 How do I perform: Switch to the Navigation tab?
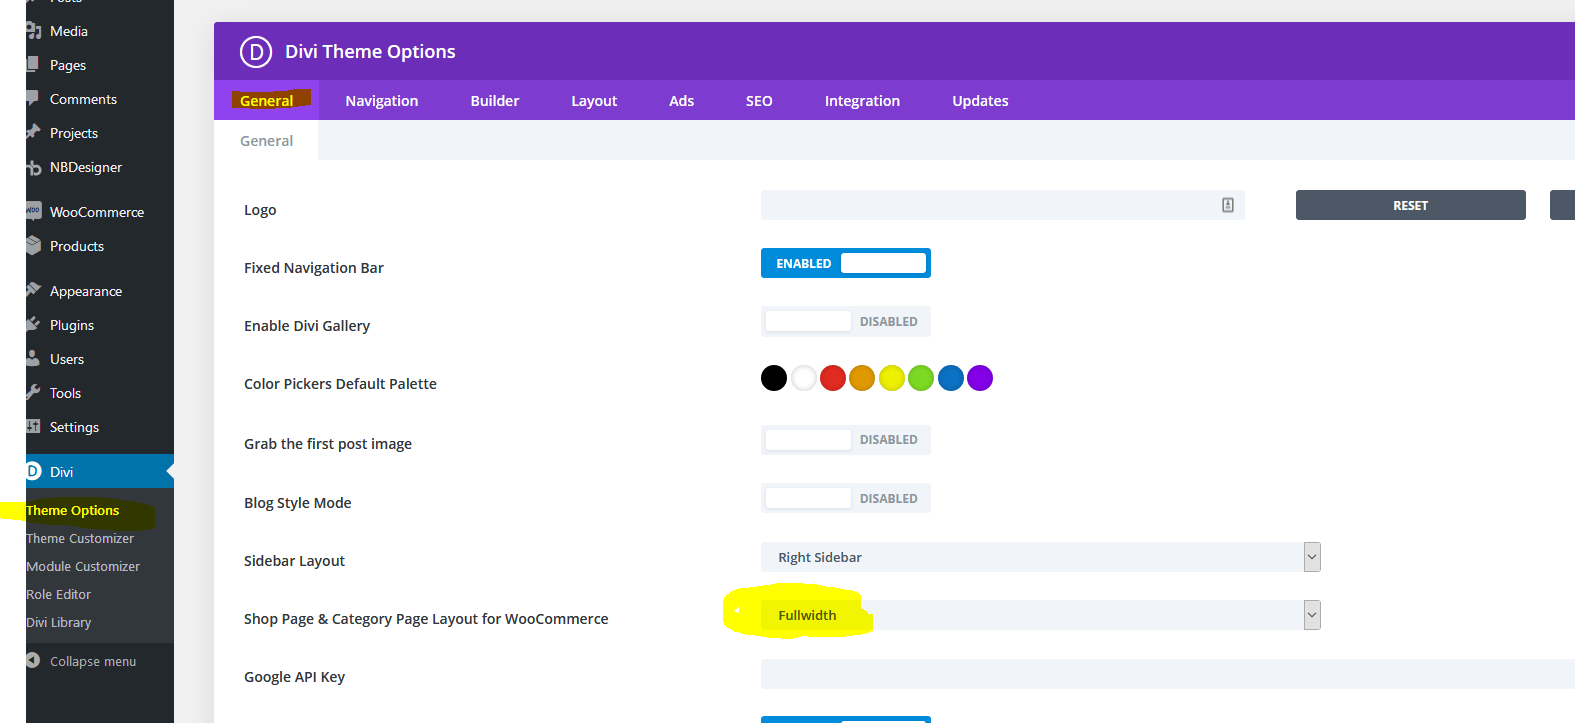click(x=382, y=100)
